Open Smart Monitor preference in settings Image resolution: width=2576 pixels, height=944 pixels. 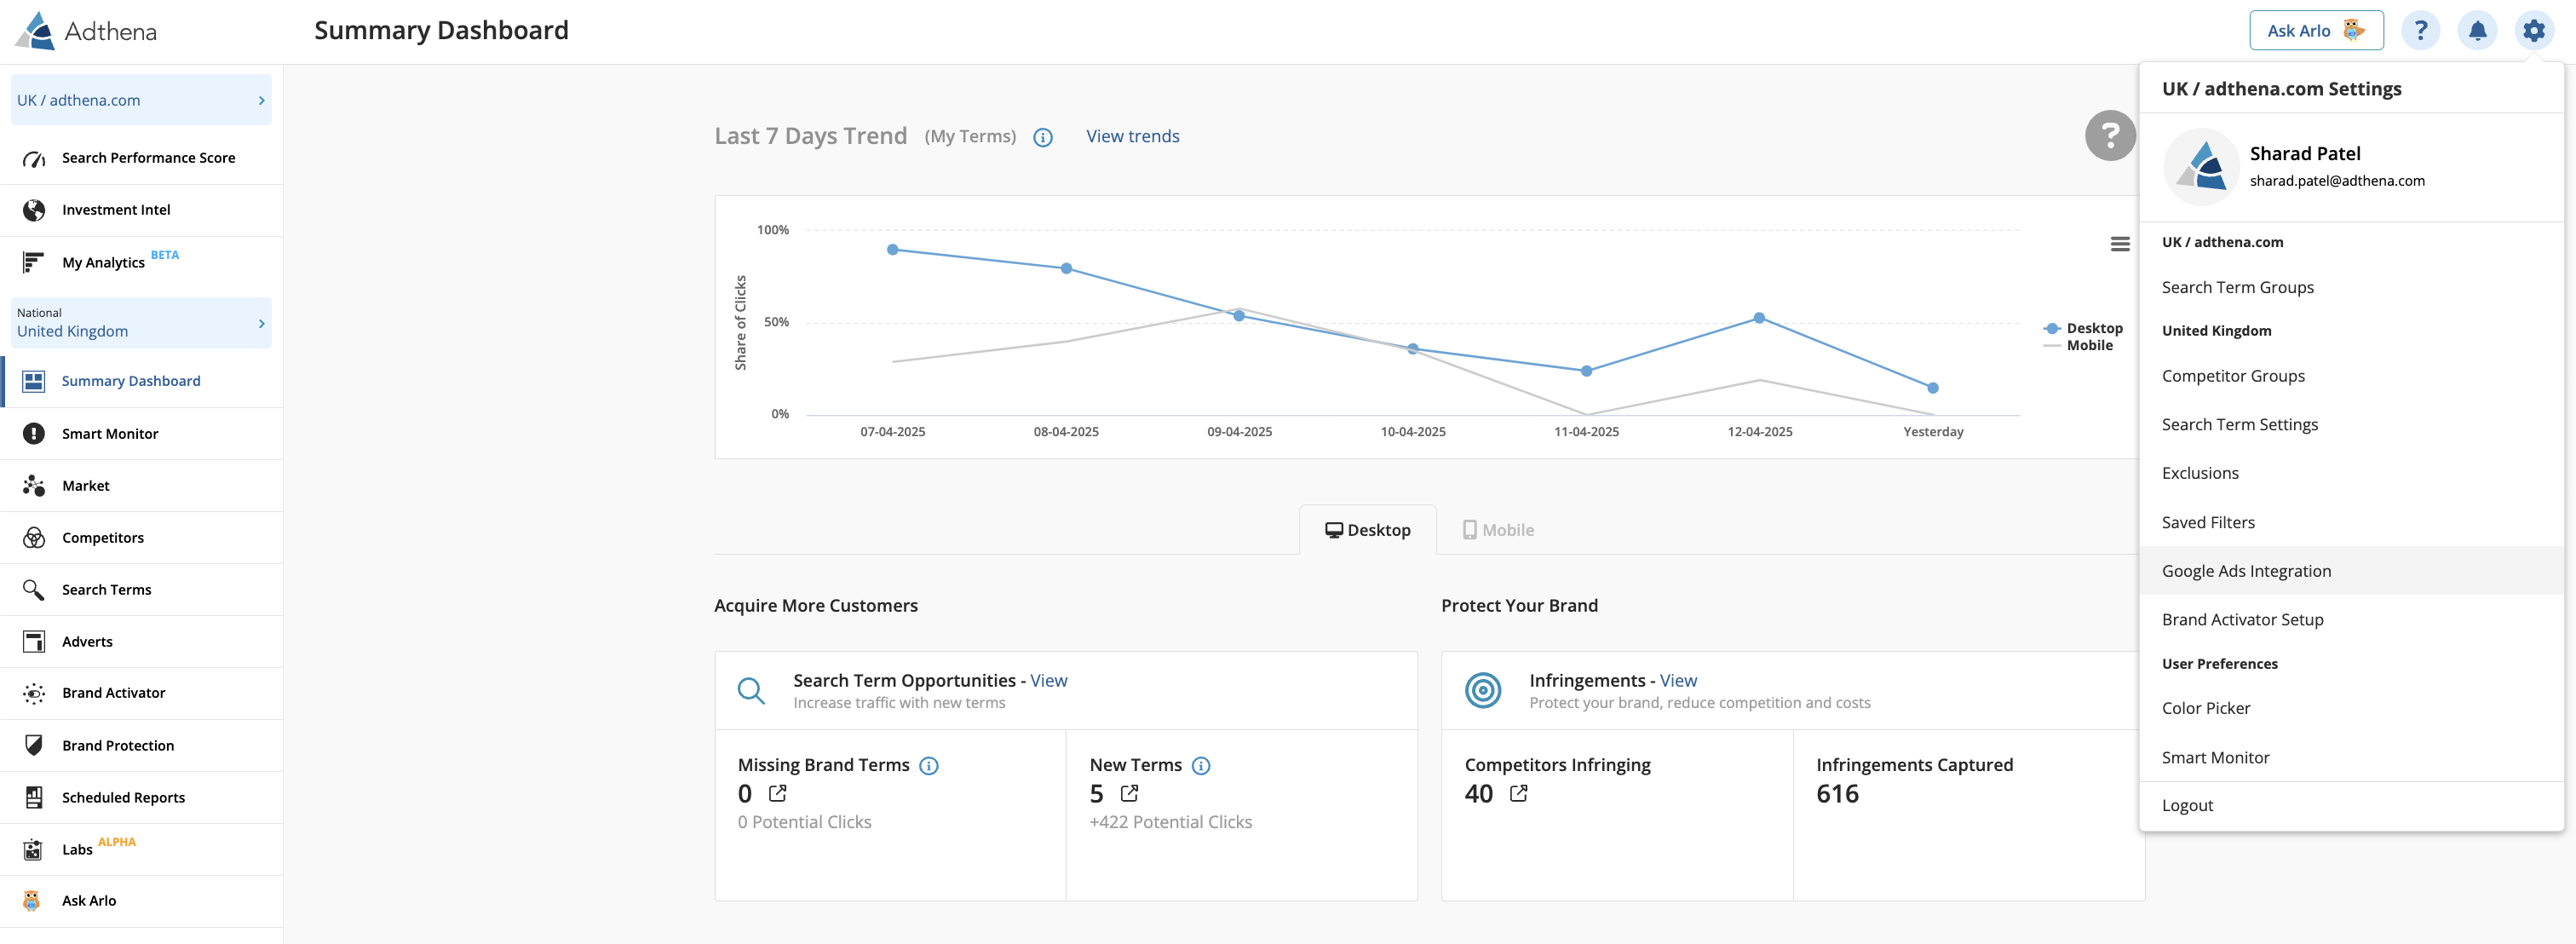pyautogui.click(x=2351, y=757)
